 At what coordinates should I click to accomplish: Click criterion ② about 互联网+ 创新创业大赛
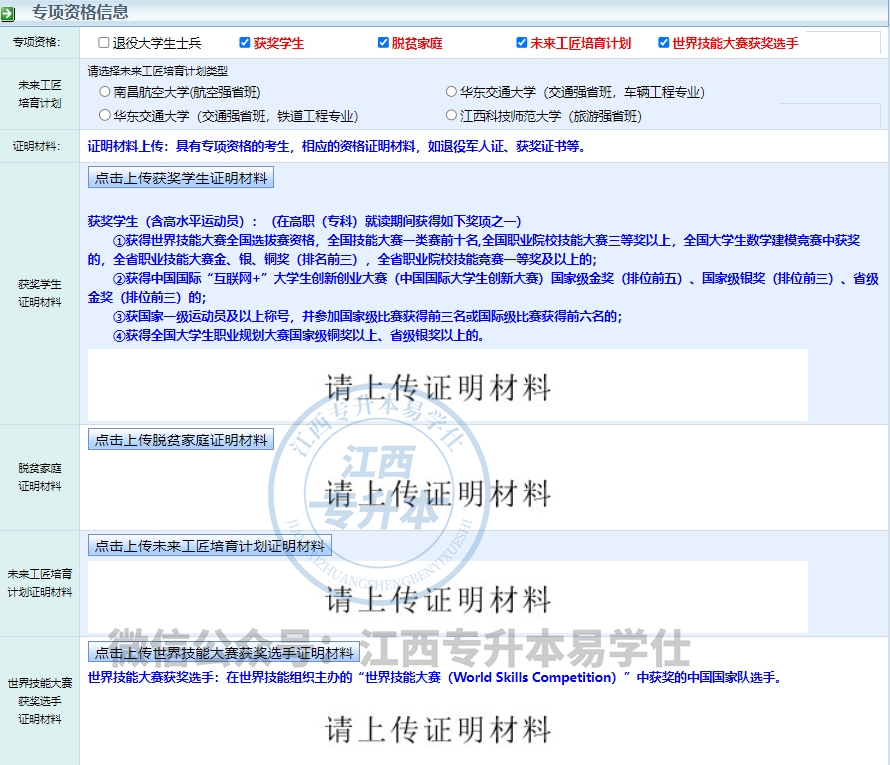483,288
